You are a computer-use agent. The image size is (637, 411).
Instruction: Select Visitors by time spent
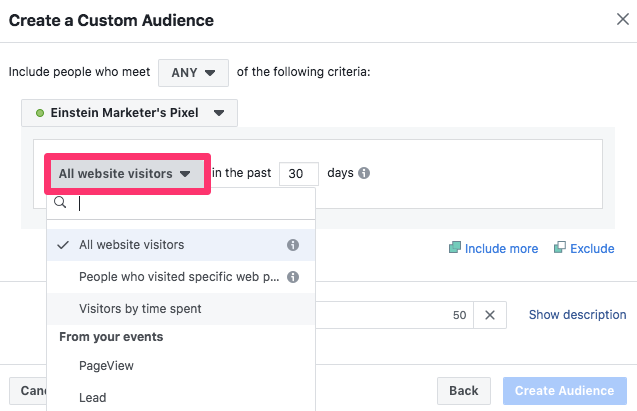[x=181, y=309]
